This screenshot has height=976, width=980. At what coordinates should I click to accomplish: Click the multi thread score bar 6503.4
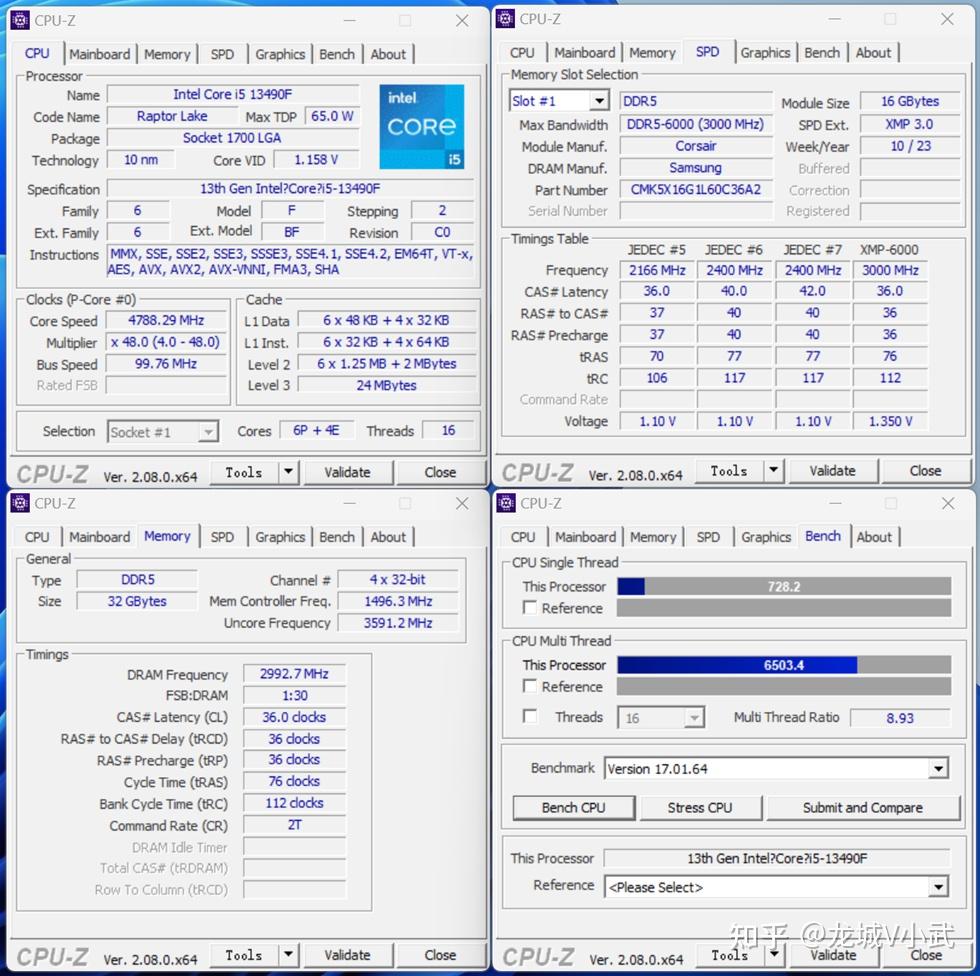[x=784, y=665]
